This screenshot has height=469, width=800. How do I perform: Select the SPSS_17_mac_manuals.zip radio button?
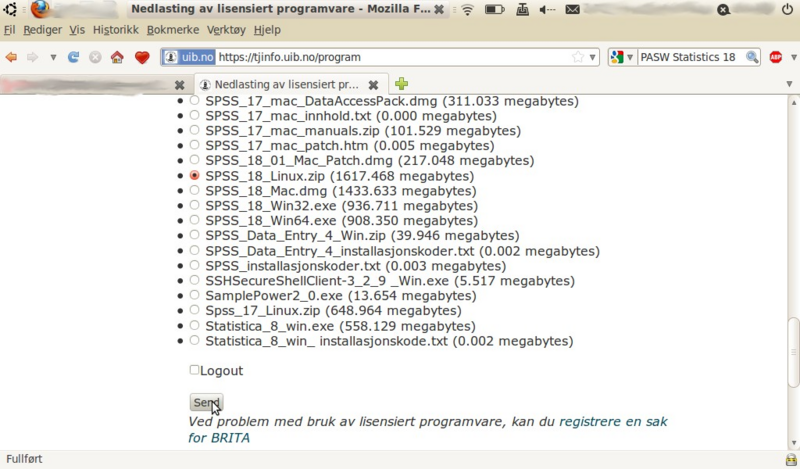(x=194, y=130)
